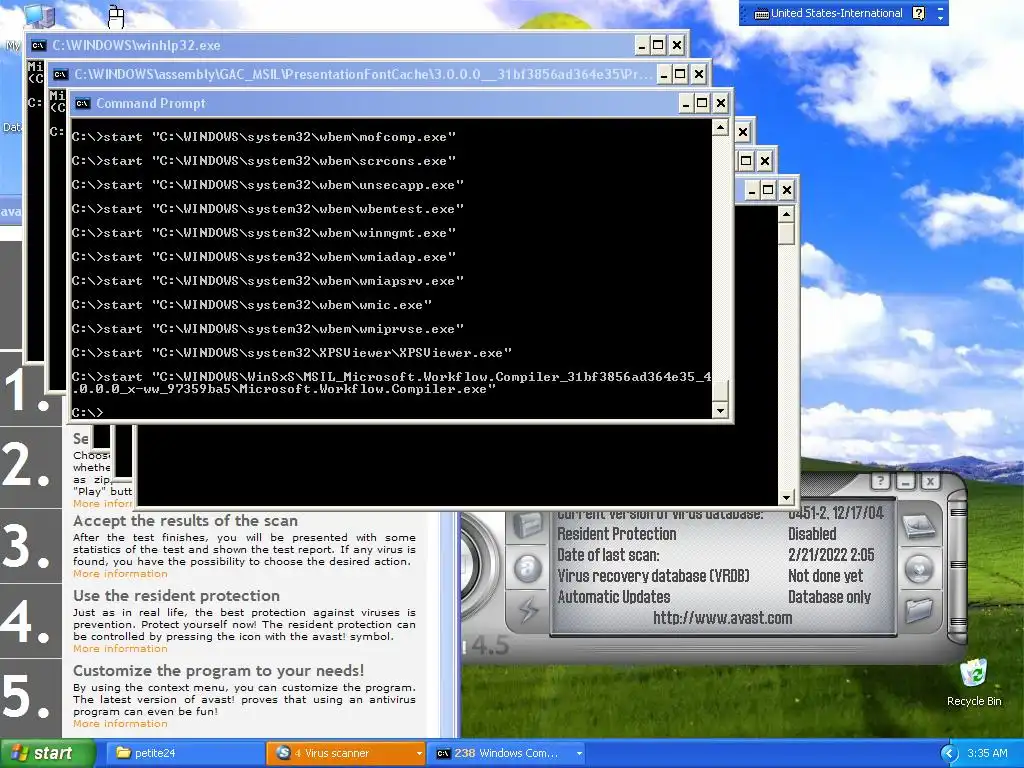Open the Recycle Bin desktop icon

click(x=974, y=682)
